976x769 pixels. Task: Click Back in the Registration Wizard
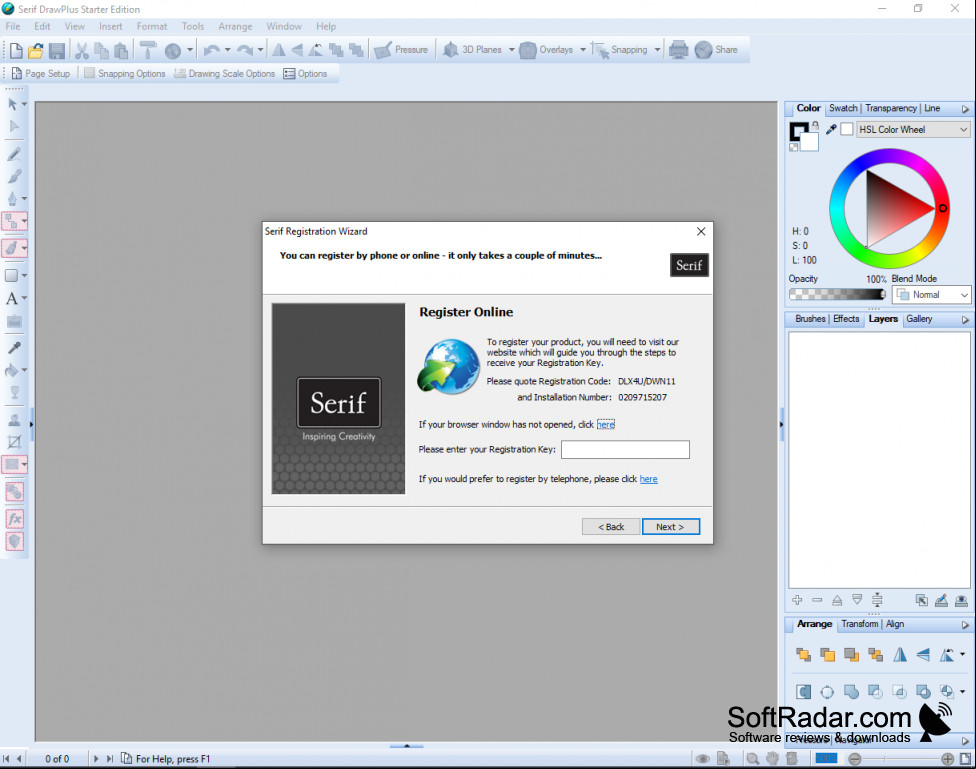[x=611, y=527]
